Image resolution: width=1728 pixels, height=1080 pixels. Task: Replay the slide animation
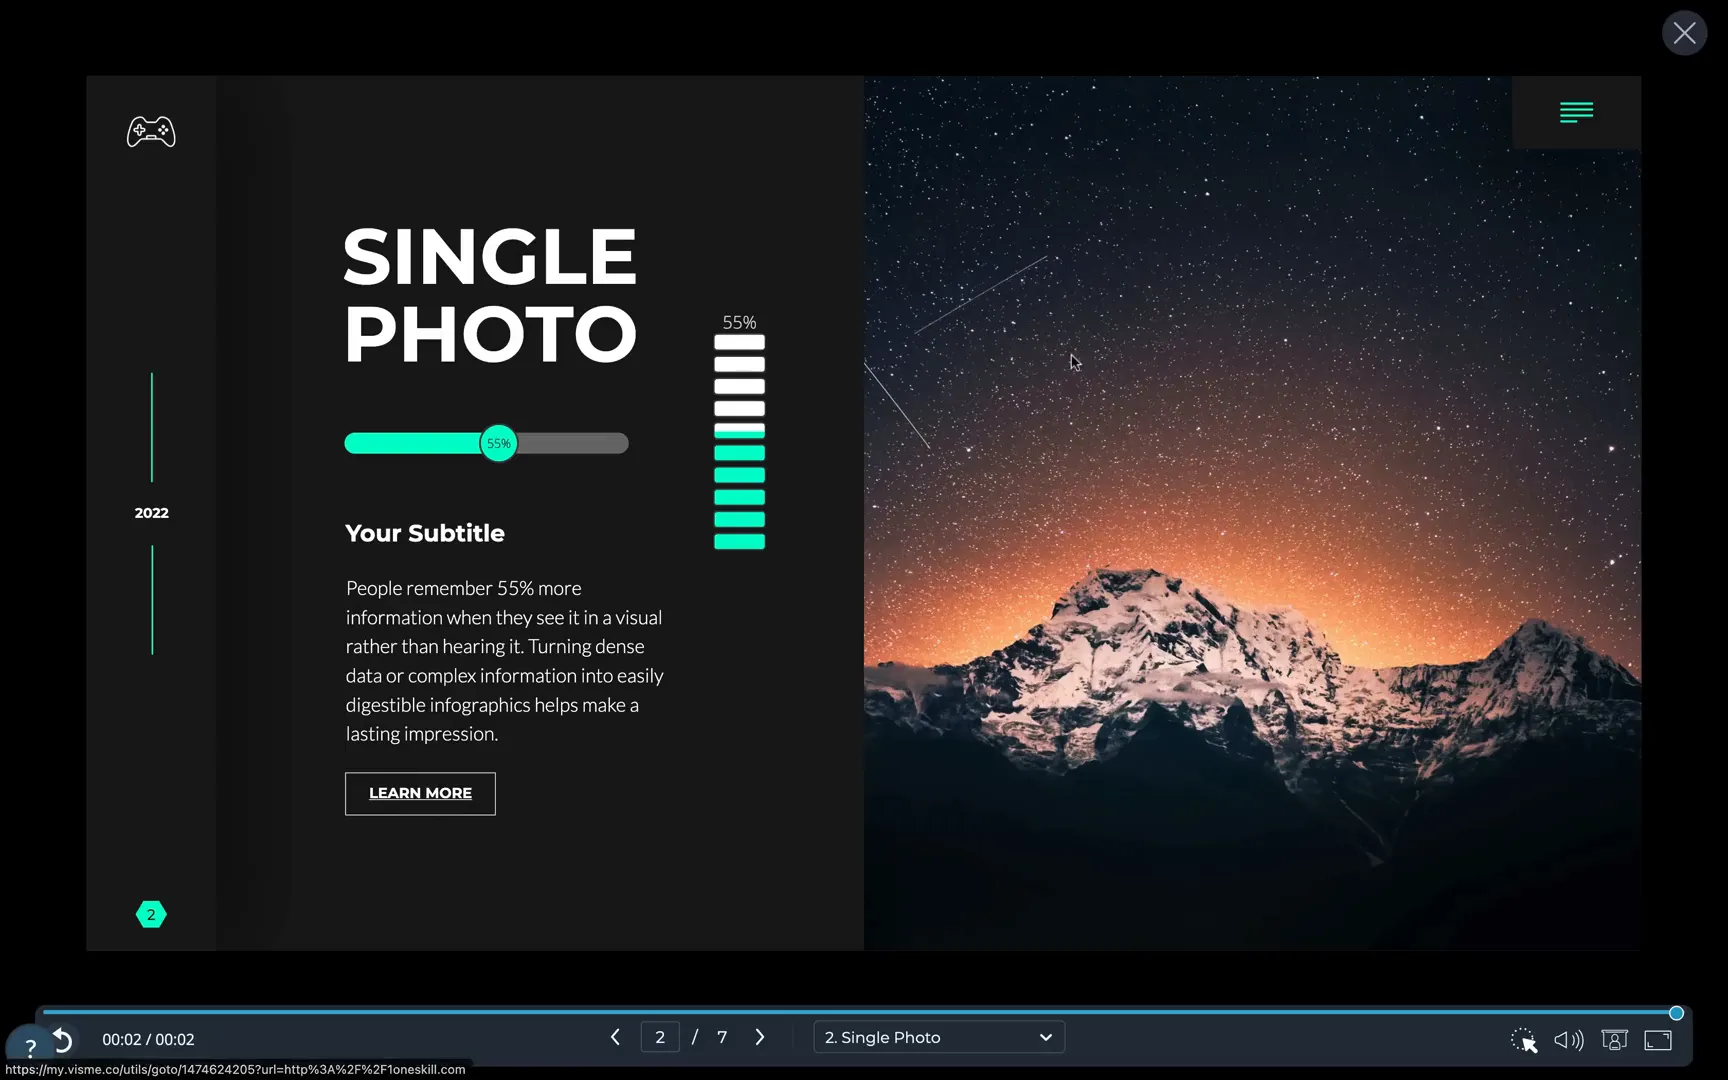[x=62, y=1040]
